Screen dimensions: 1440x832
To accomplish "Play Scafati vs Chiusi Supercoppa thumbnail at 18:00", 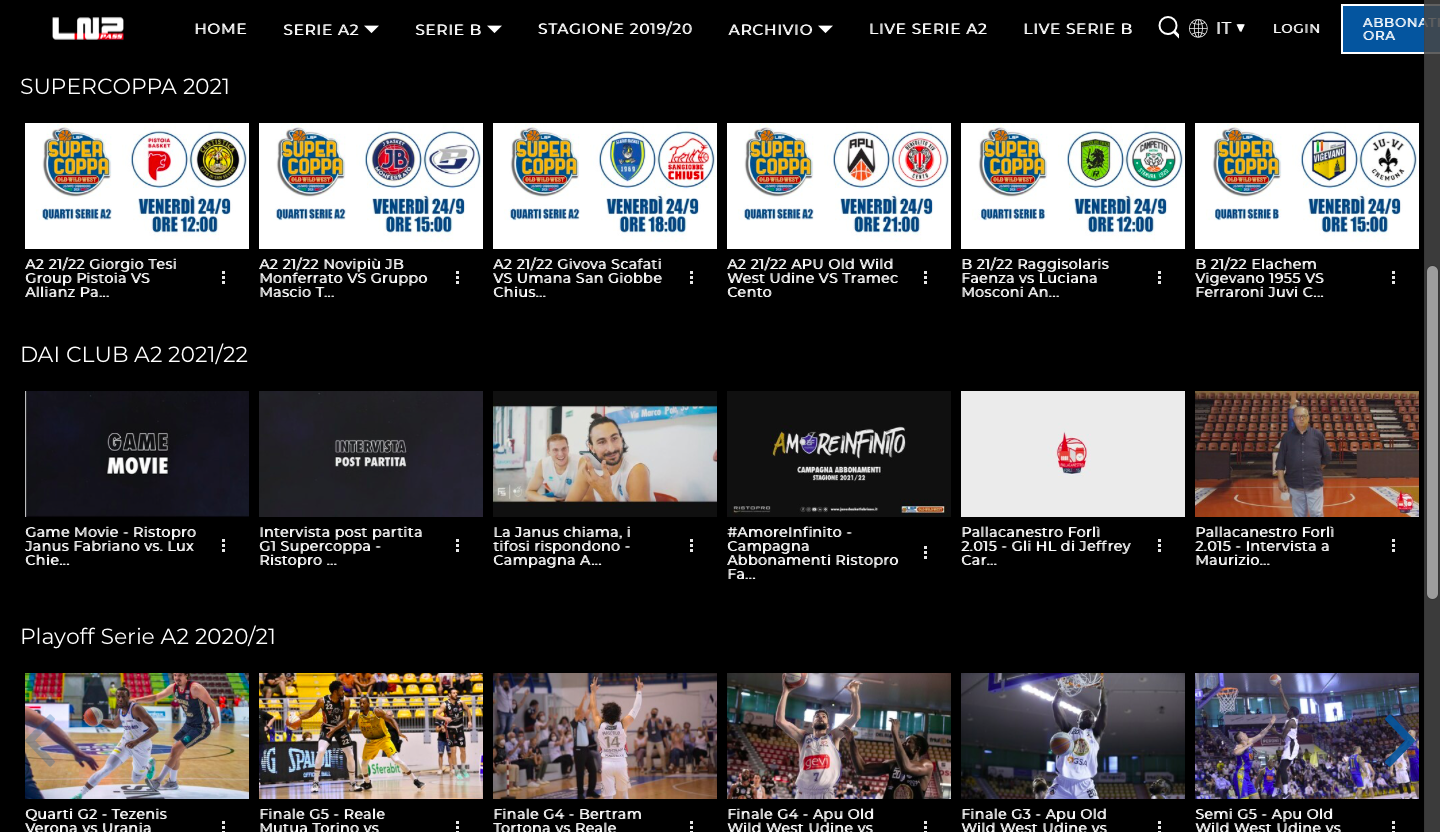I will tap(605, 186).
